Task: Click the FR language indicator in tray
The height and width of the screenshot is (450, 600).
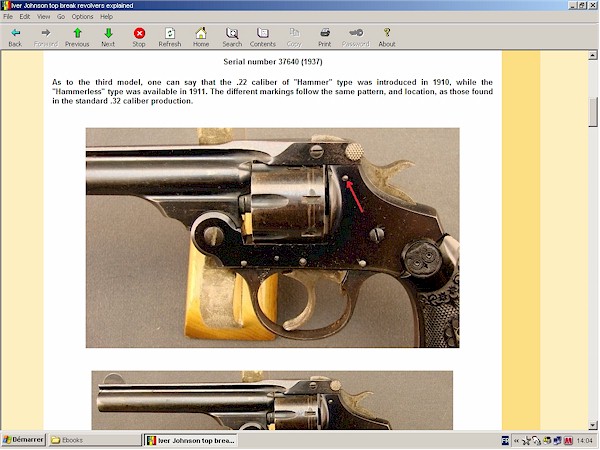Action: pos(505,441)
